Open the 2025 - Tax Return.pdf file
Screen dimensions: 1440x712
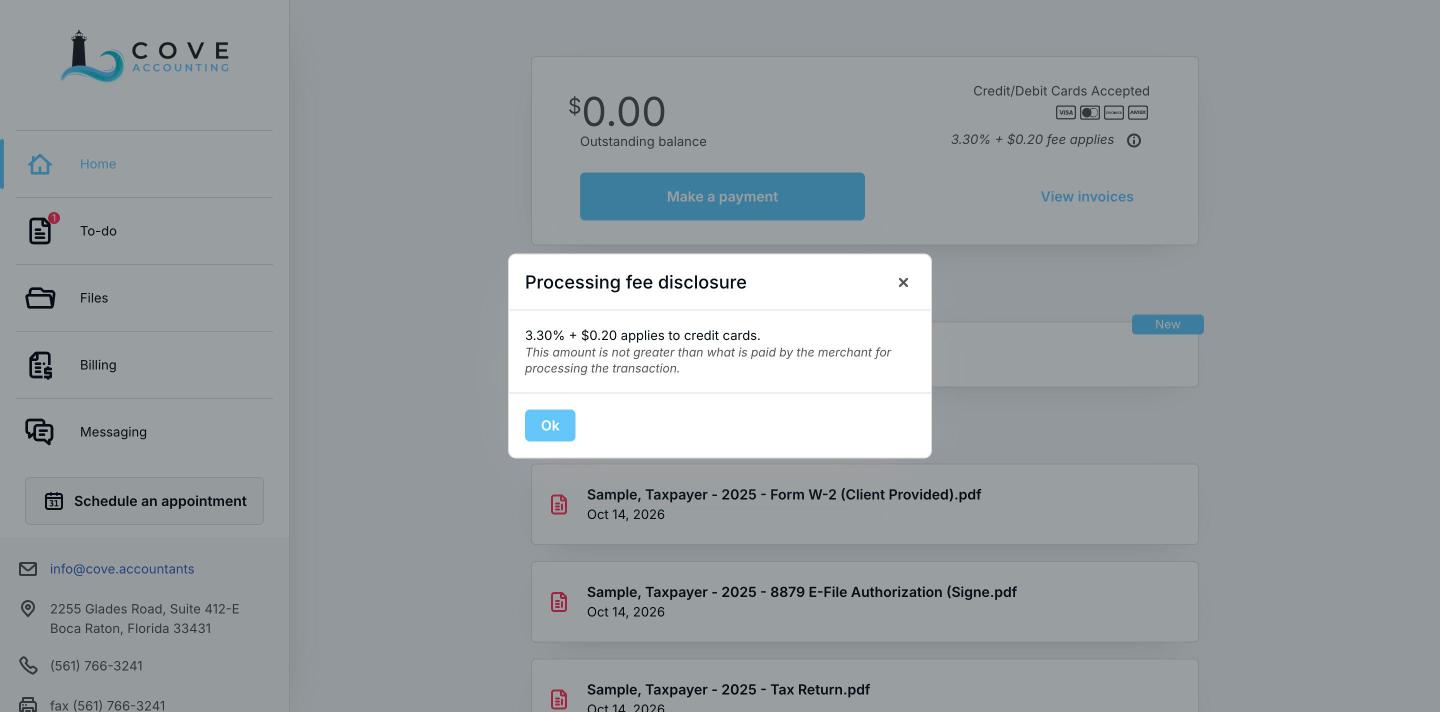coord(865,686)
